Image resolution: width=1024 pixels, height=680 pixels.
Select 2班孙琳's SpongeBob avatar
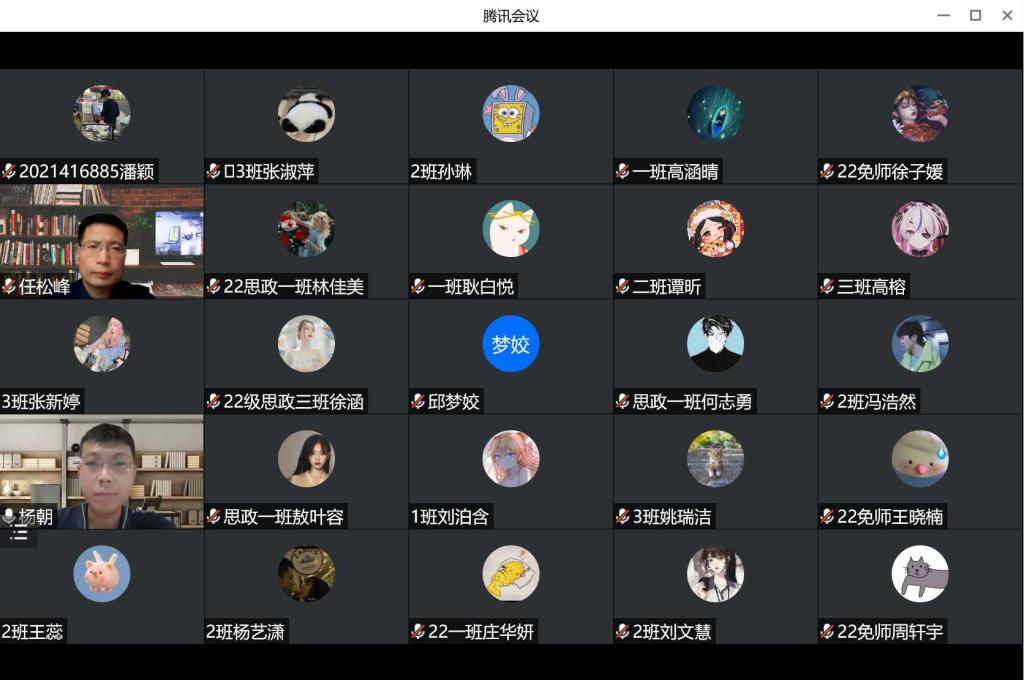coord(511,113)
